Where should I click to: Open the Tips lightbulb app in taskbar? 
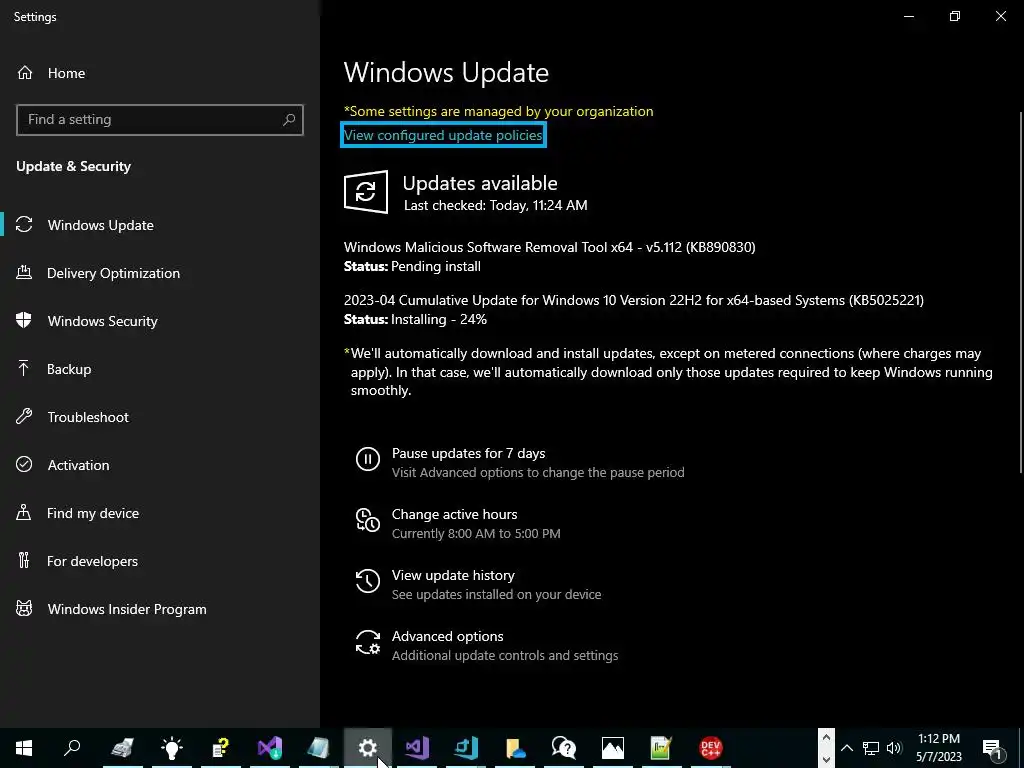(x=172, y=748)
